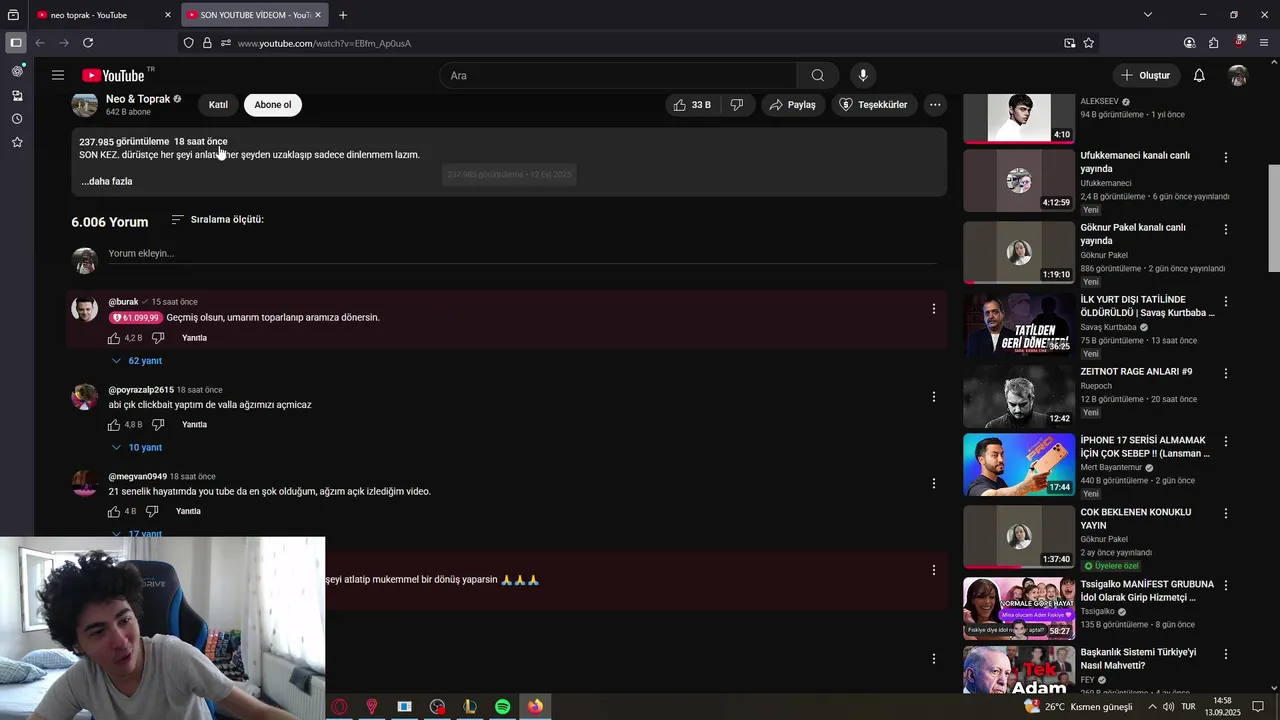
Task: Open the ChatGPT sidebar panel icon
Action: (17, 71)
